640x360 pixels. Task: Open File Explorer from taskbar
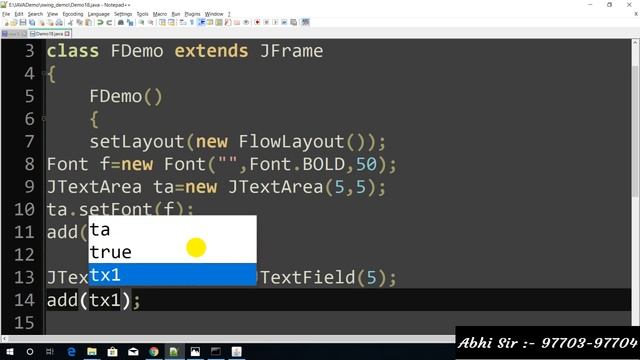pos(92,351)
